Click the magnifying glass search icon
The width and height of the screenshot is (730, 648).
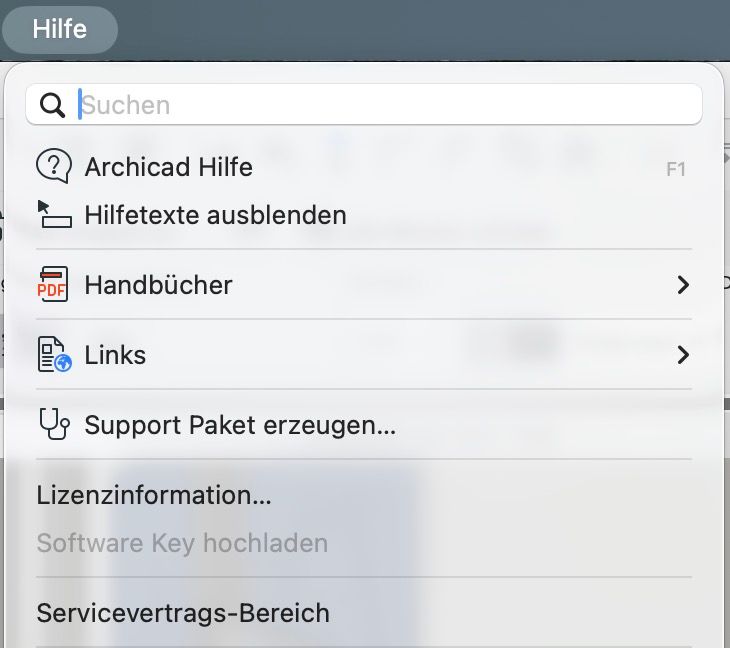51,105
